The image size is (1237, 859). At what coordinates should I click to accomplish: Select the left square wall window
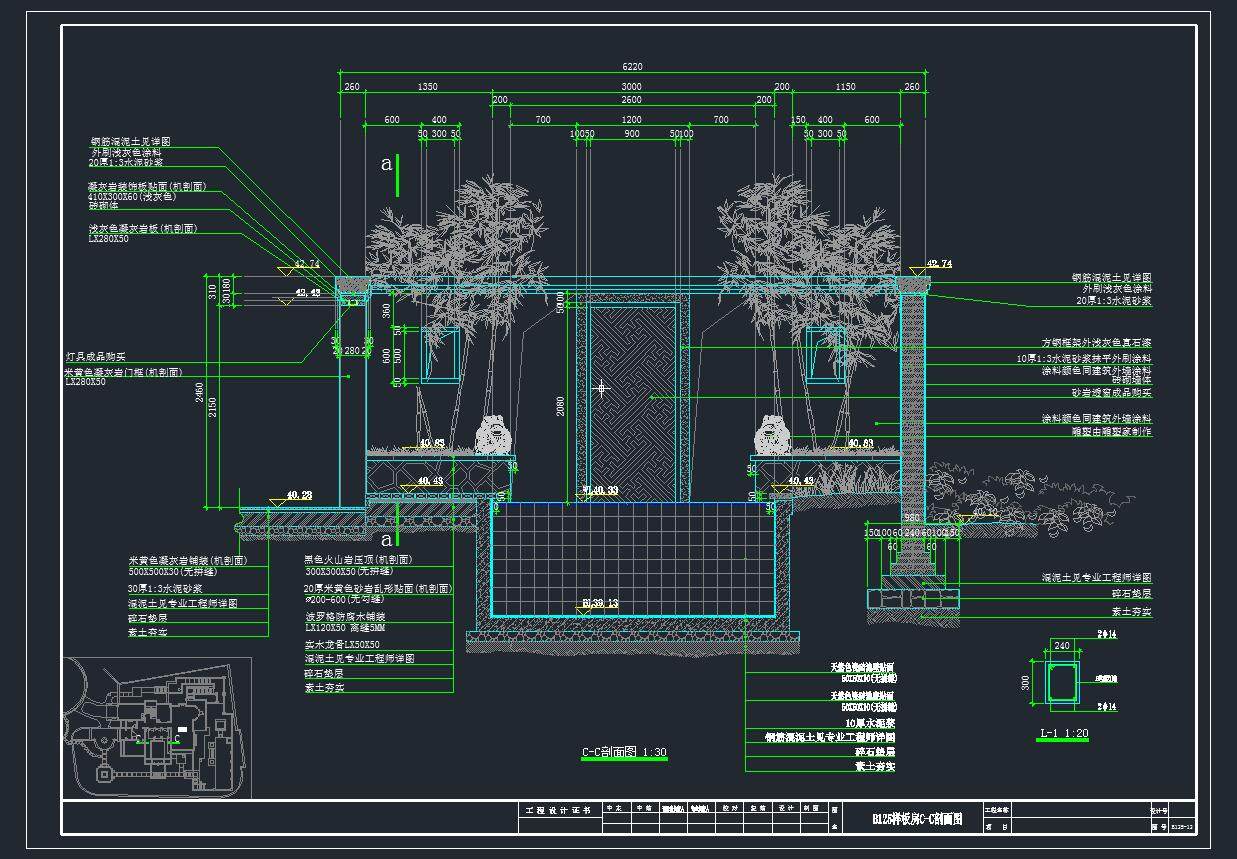click(x=440, y=355)
